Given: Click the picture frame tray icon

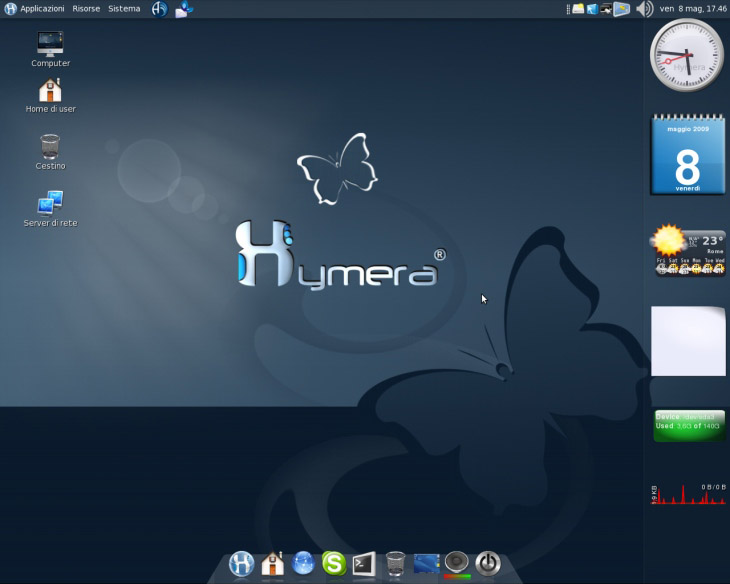Looking at the screenshot, I should click(622, 9).
